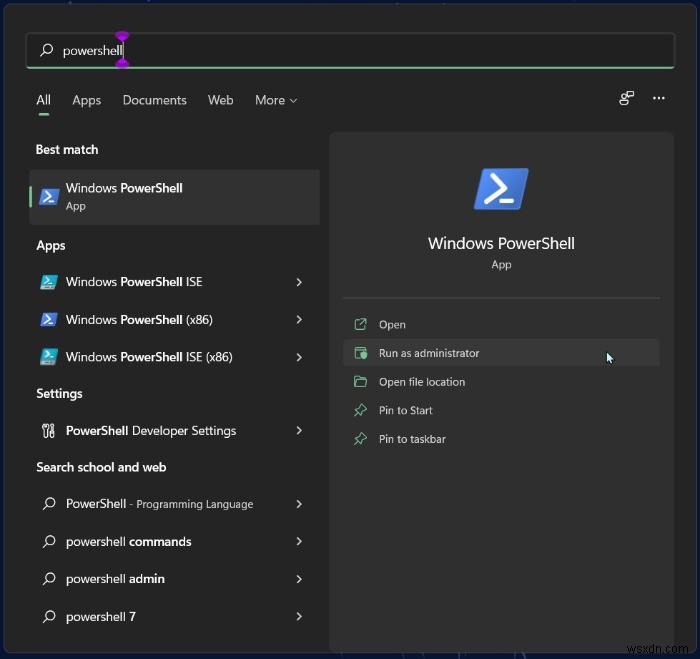Expand arrow for powershell commands suggestion
Image resolution: width=700 pixels, height=659 pixels.
[299, 542]
